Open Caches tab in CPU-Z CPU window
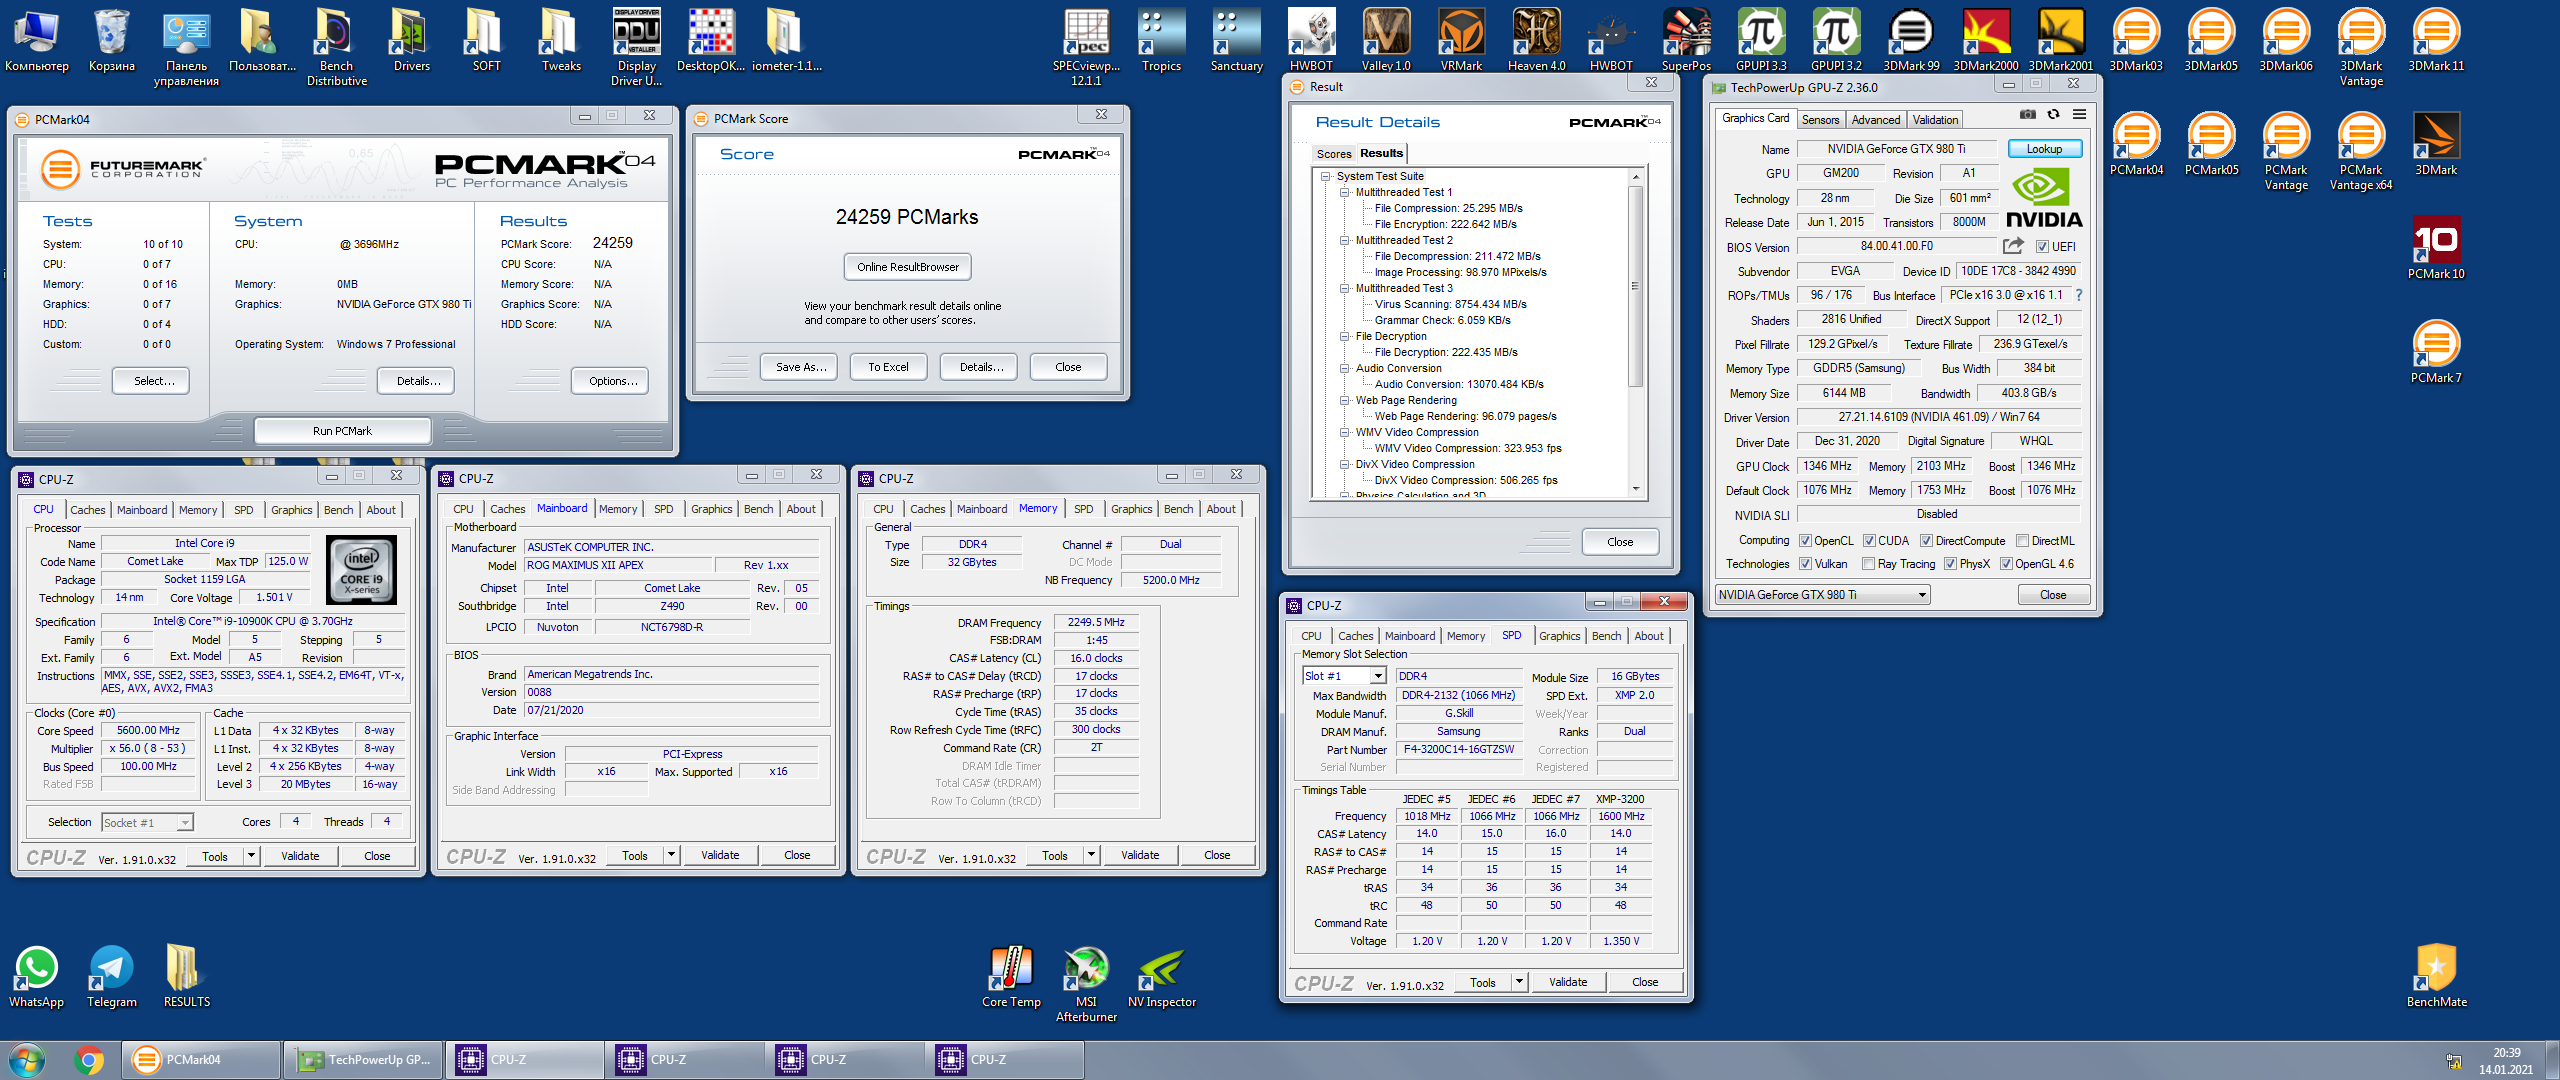This screenshot has width=2560, height=1080. click(x=87, y=510)
